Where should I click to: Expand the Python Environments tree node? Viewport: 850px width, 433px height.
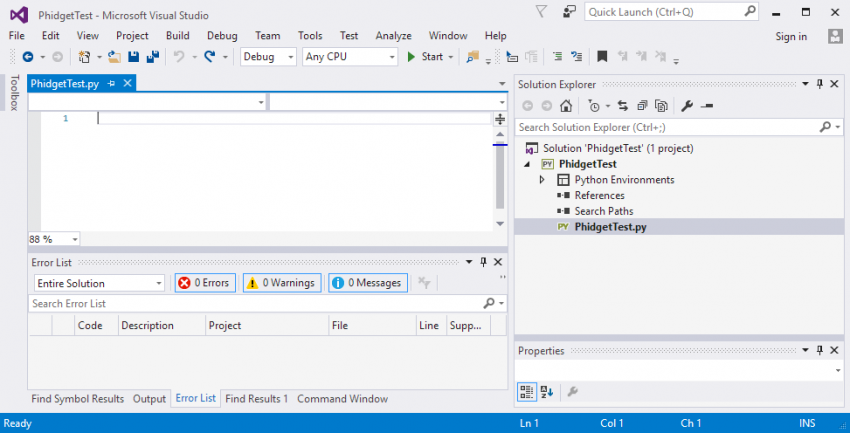coord(542,179)
